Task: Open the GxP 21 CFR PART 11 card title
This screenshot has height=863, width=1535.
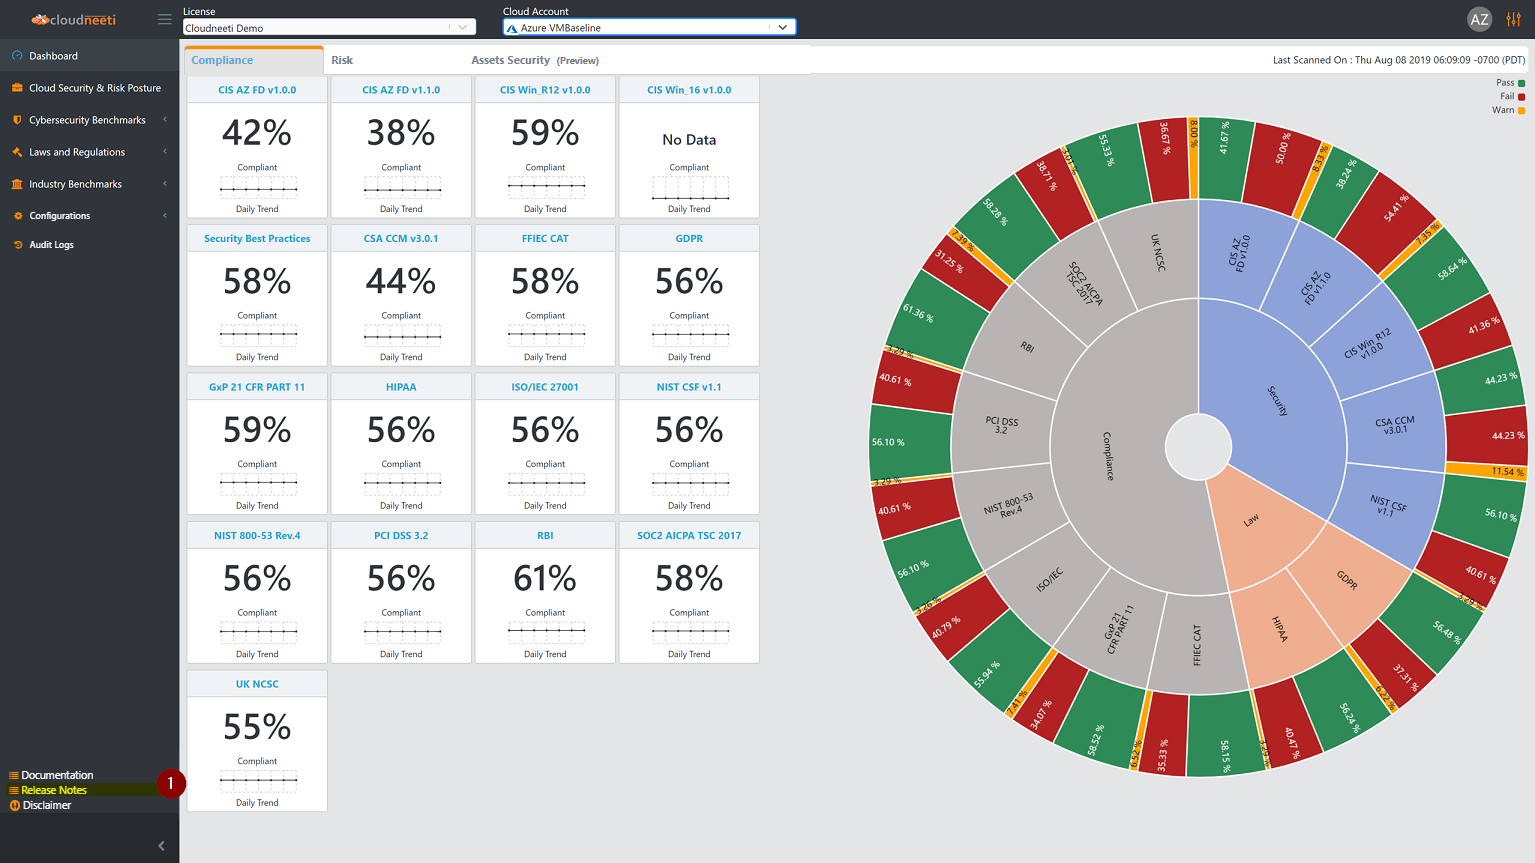Action: [x=257, y=387]
